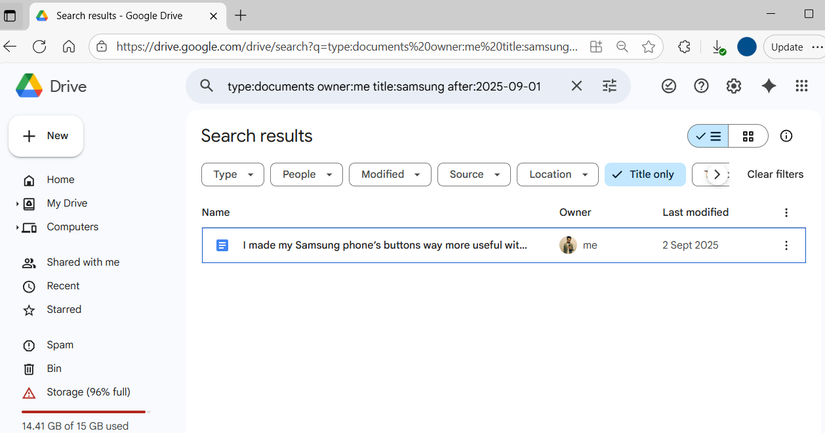825x433 pixels.
Task: Expand the My Drive tree
Action: [x=18, y=204]
